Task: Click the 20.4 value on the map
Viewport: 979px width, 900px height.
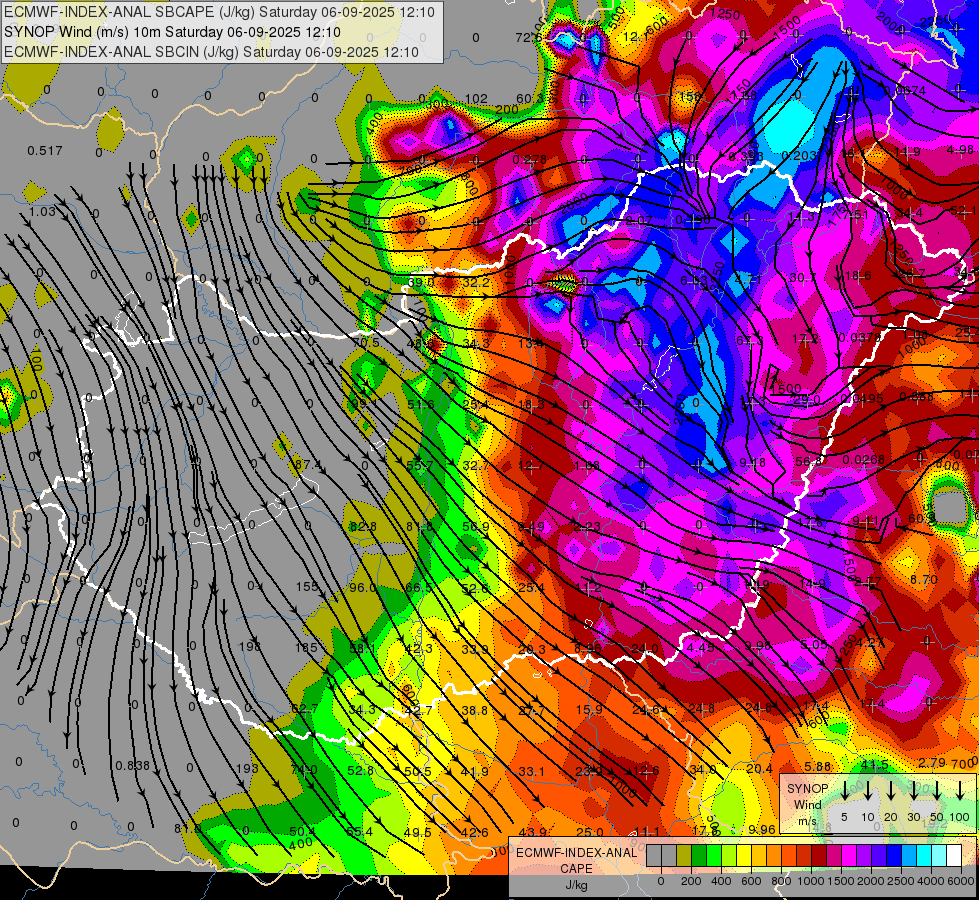Action: (x=759, y=769)
